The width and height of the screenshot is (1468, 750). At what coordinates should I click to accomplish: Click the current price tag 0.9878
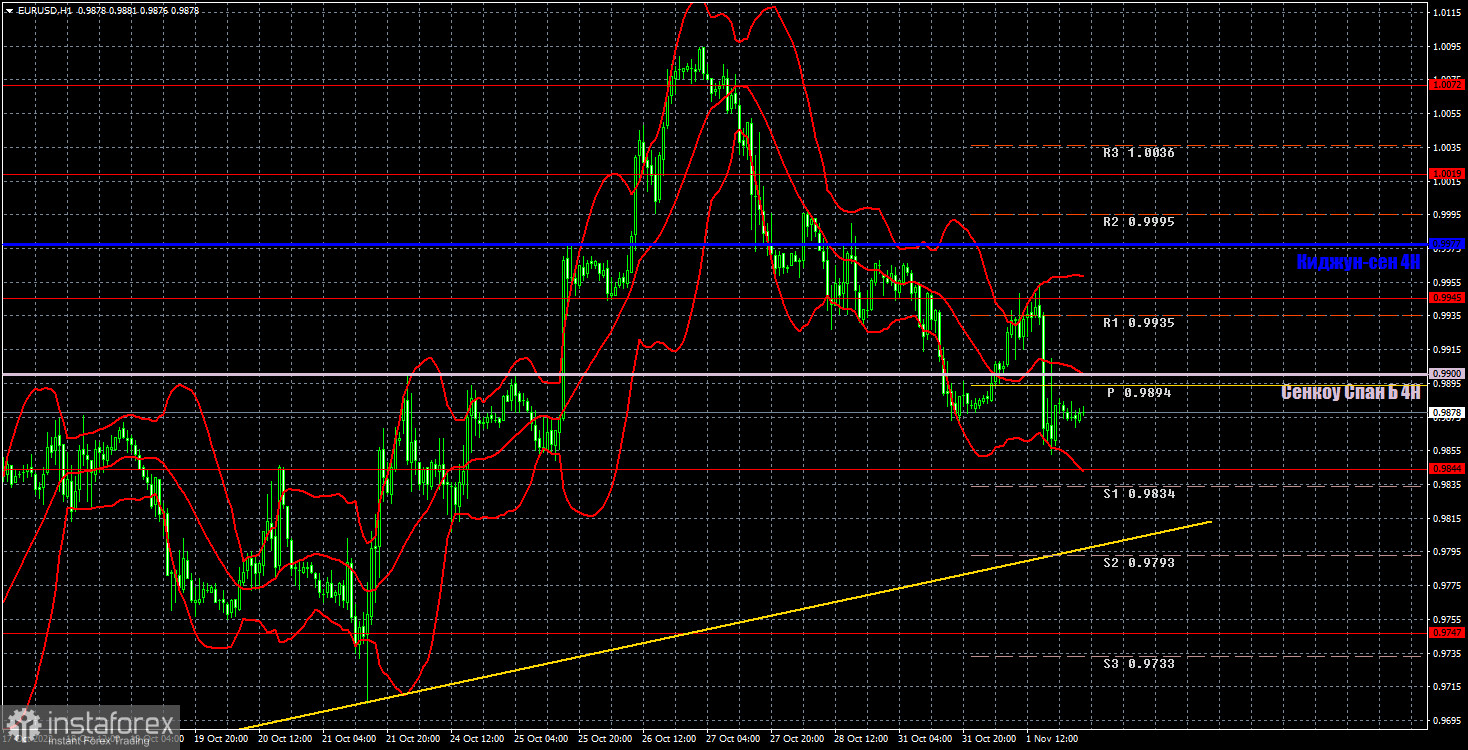[1447, 412]
